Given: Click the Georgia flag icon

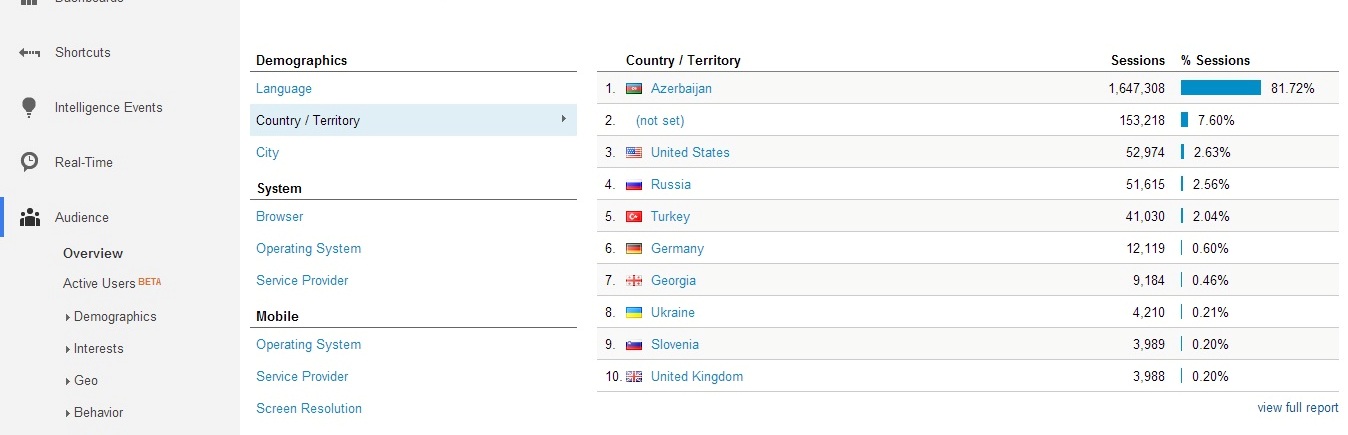Looking at the screenshot, I should click(634, 280).
